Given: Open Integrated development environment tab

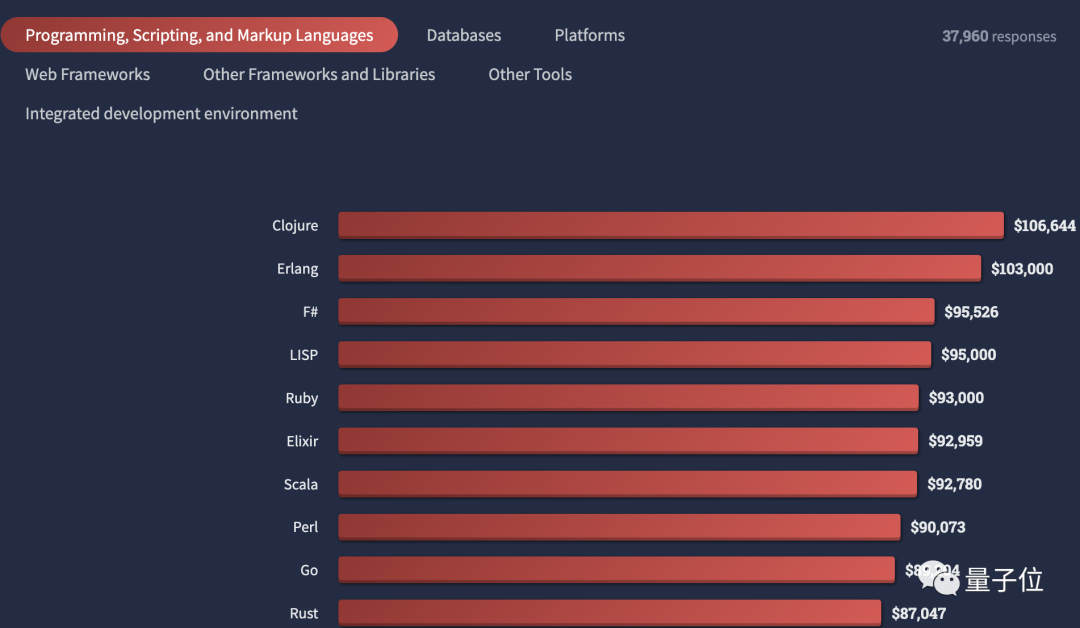Looking at the screenshot, I should (x=161, y=114).
